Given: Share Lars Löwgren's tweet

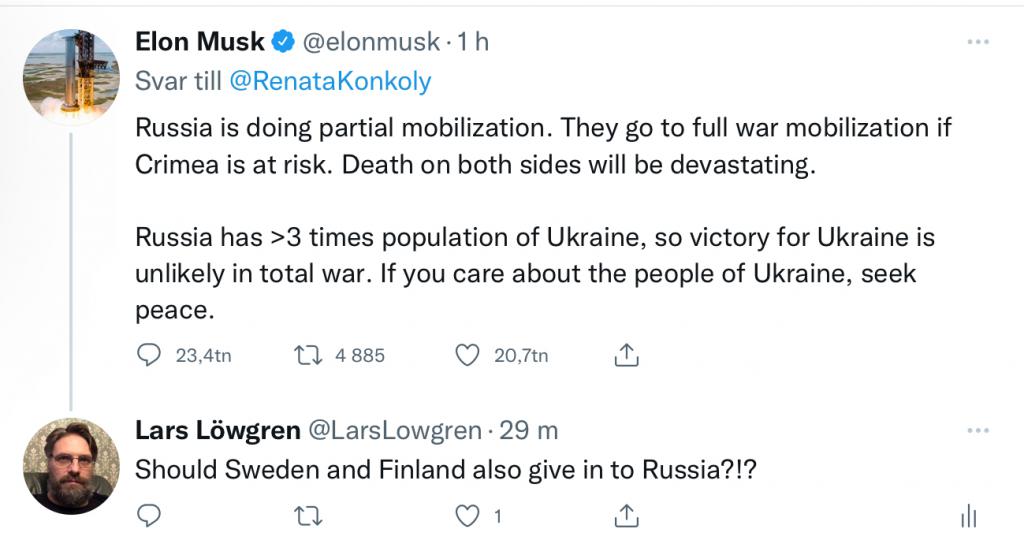Looking at the screenshot, I should pyautogui.click(x=625, y=516).
